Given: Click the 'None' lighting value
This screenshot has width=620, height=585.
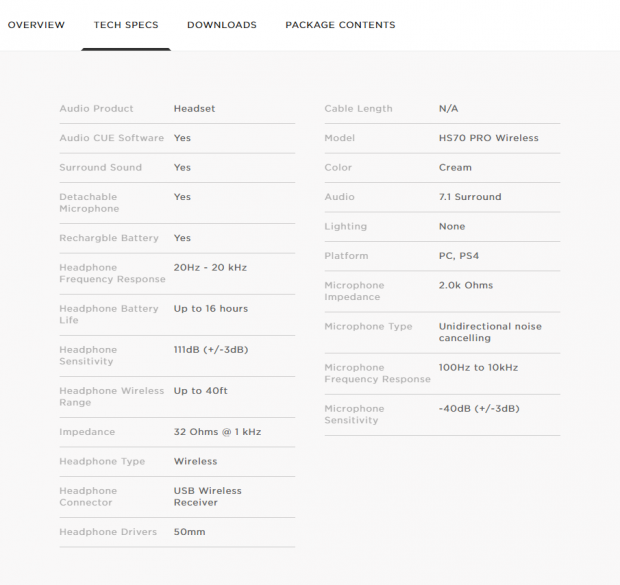Looking at the screenshot, I should (452, 226).
